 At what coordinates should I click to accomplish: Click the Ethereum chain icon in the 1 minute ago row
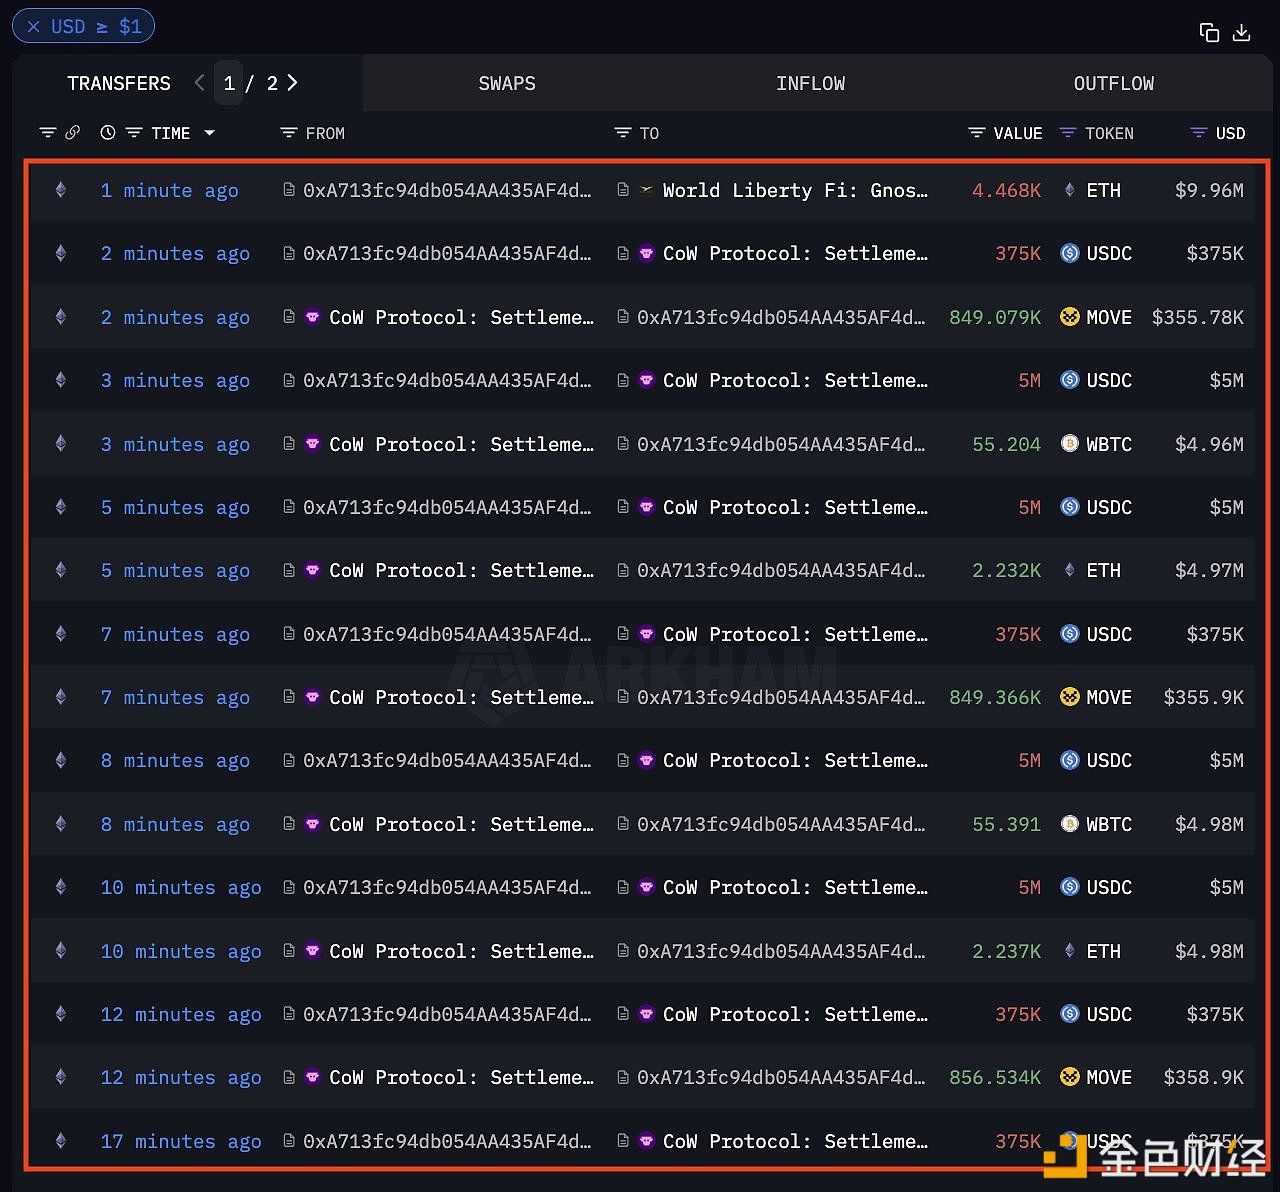click(x=61, y=190)
